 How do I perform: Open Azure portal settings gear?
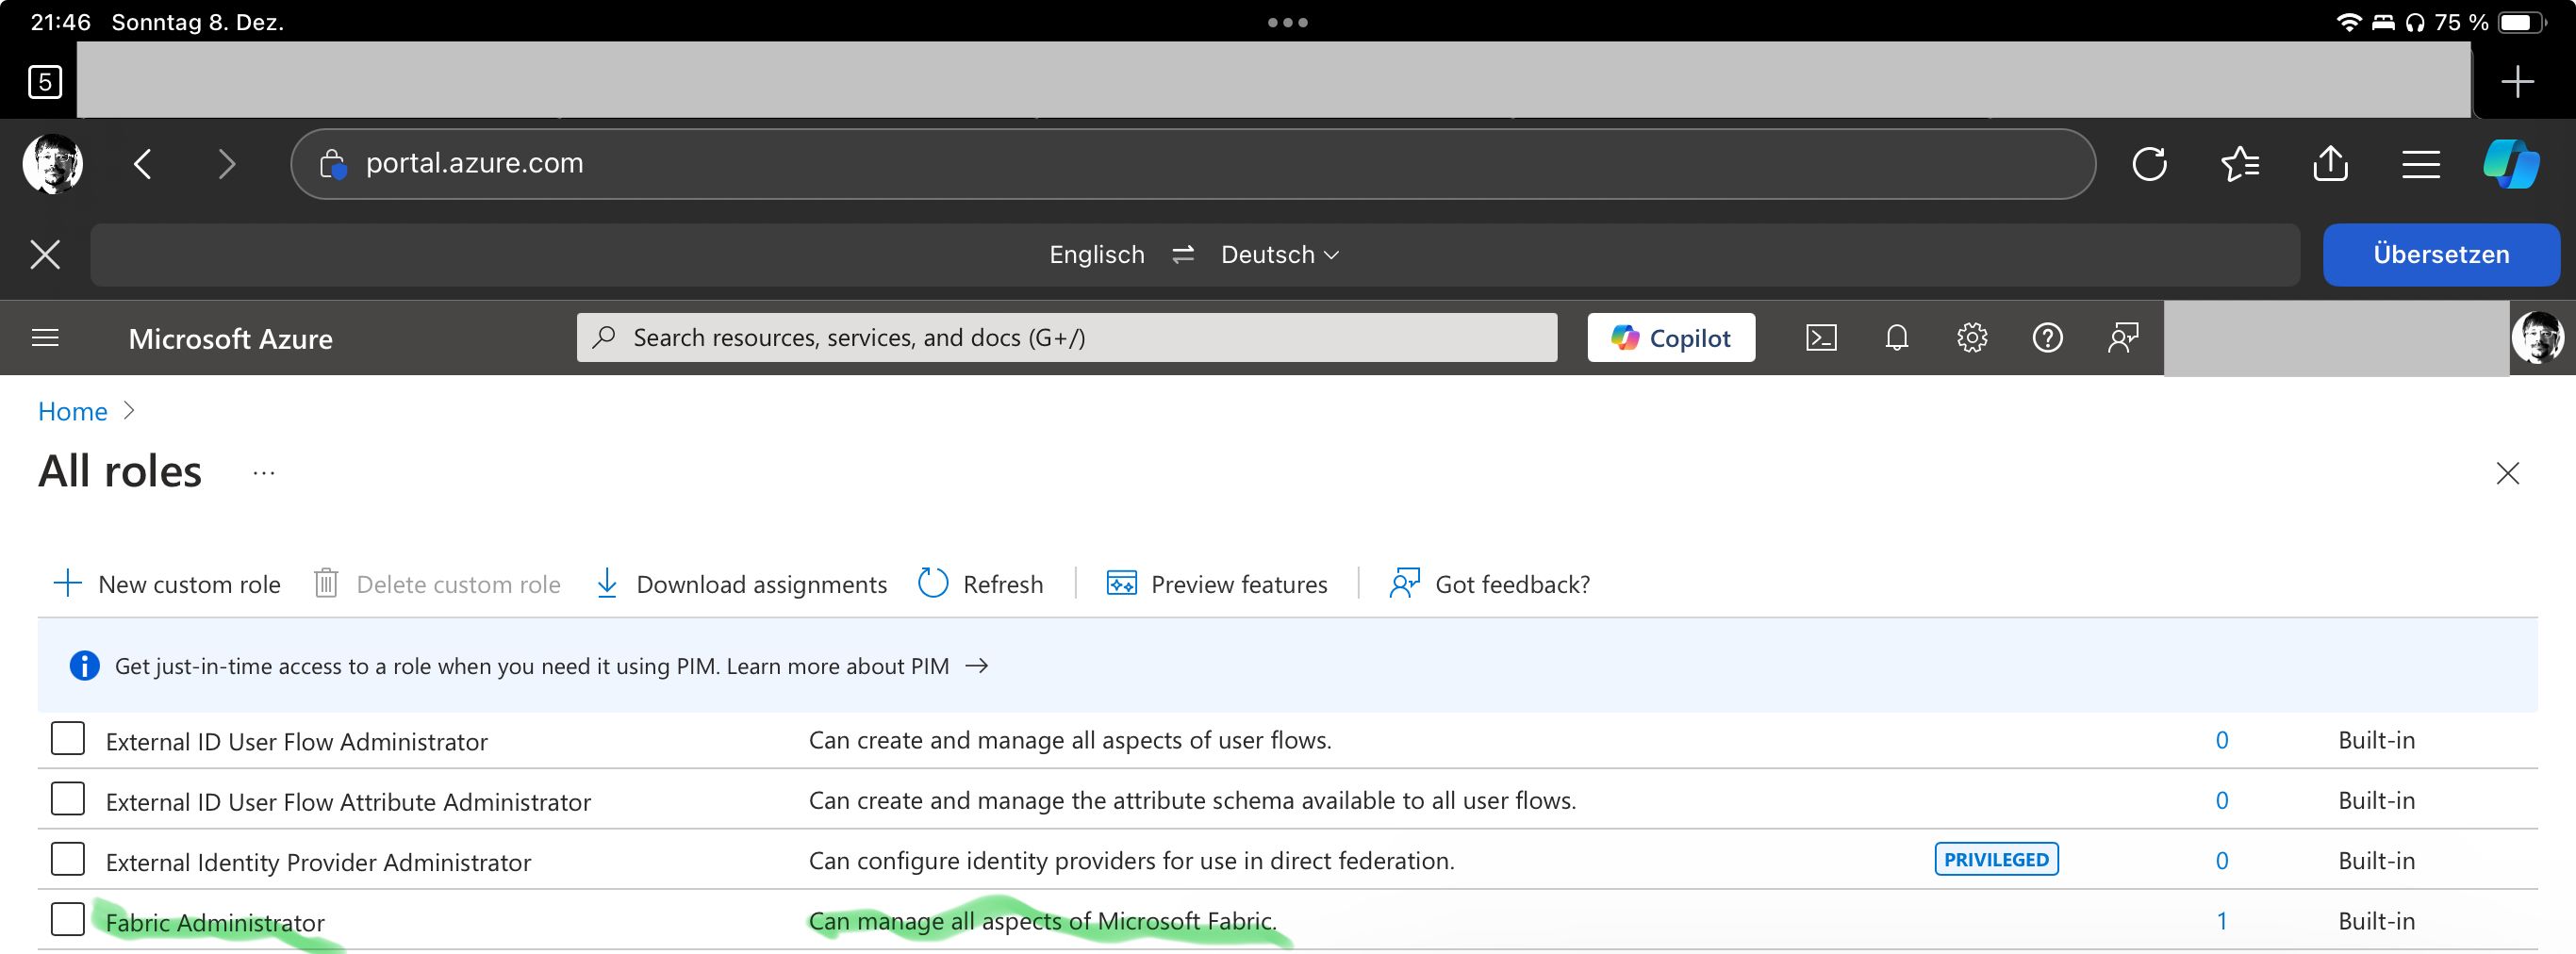(x=1971, y=338)
